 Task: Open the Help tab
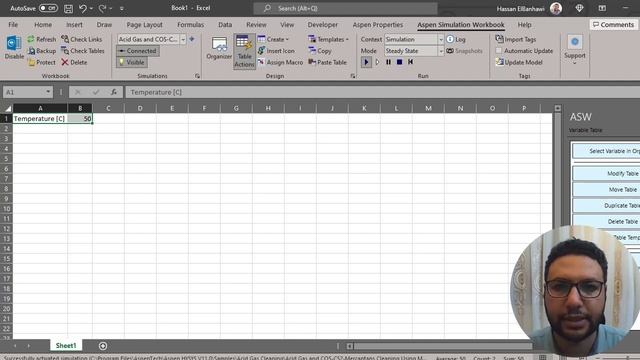(524, 24)
